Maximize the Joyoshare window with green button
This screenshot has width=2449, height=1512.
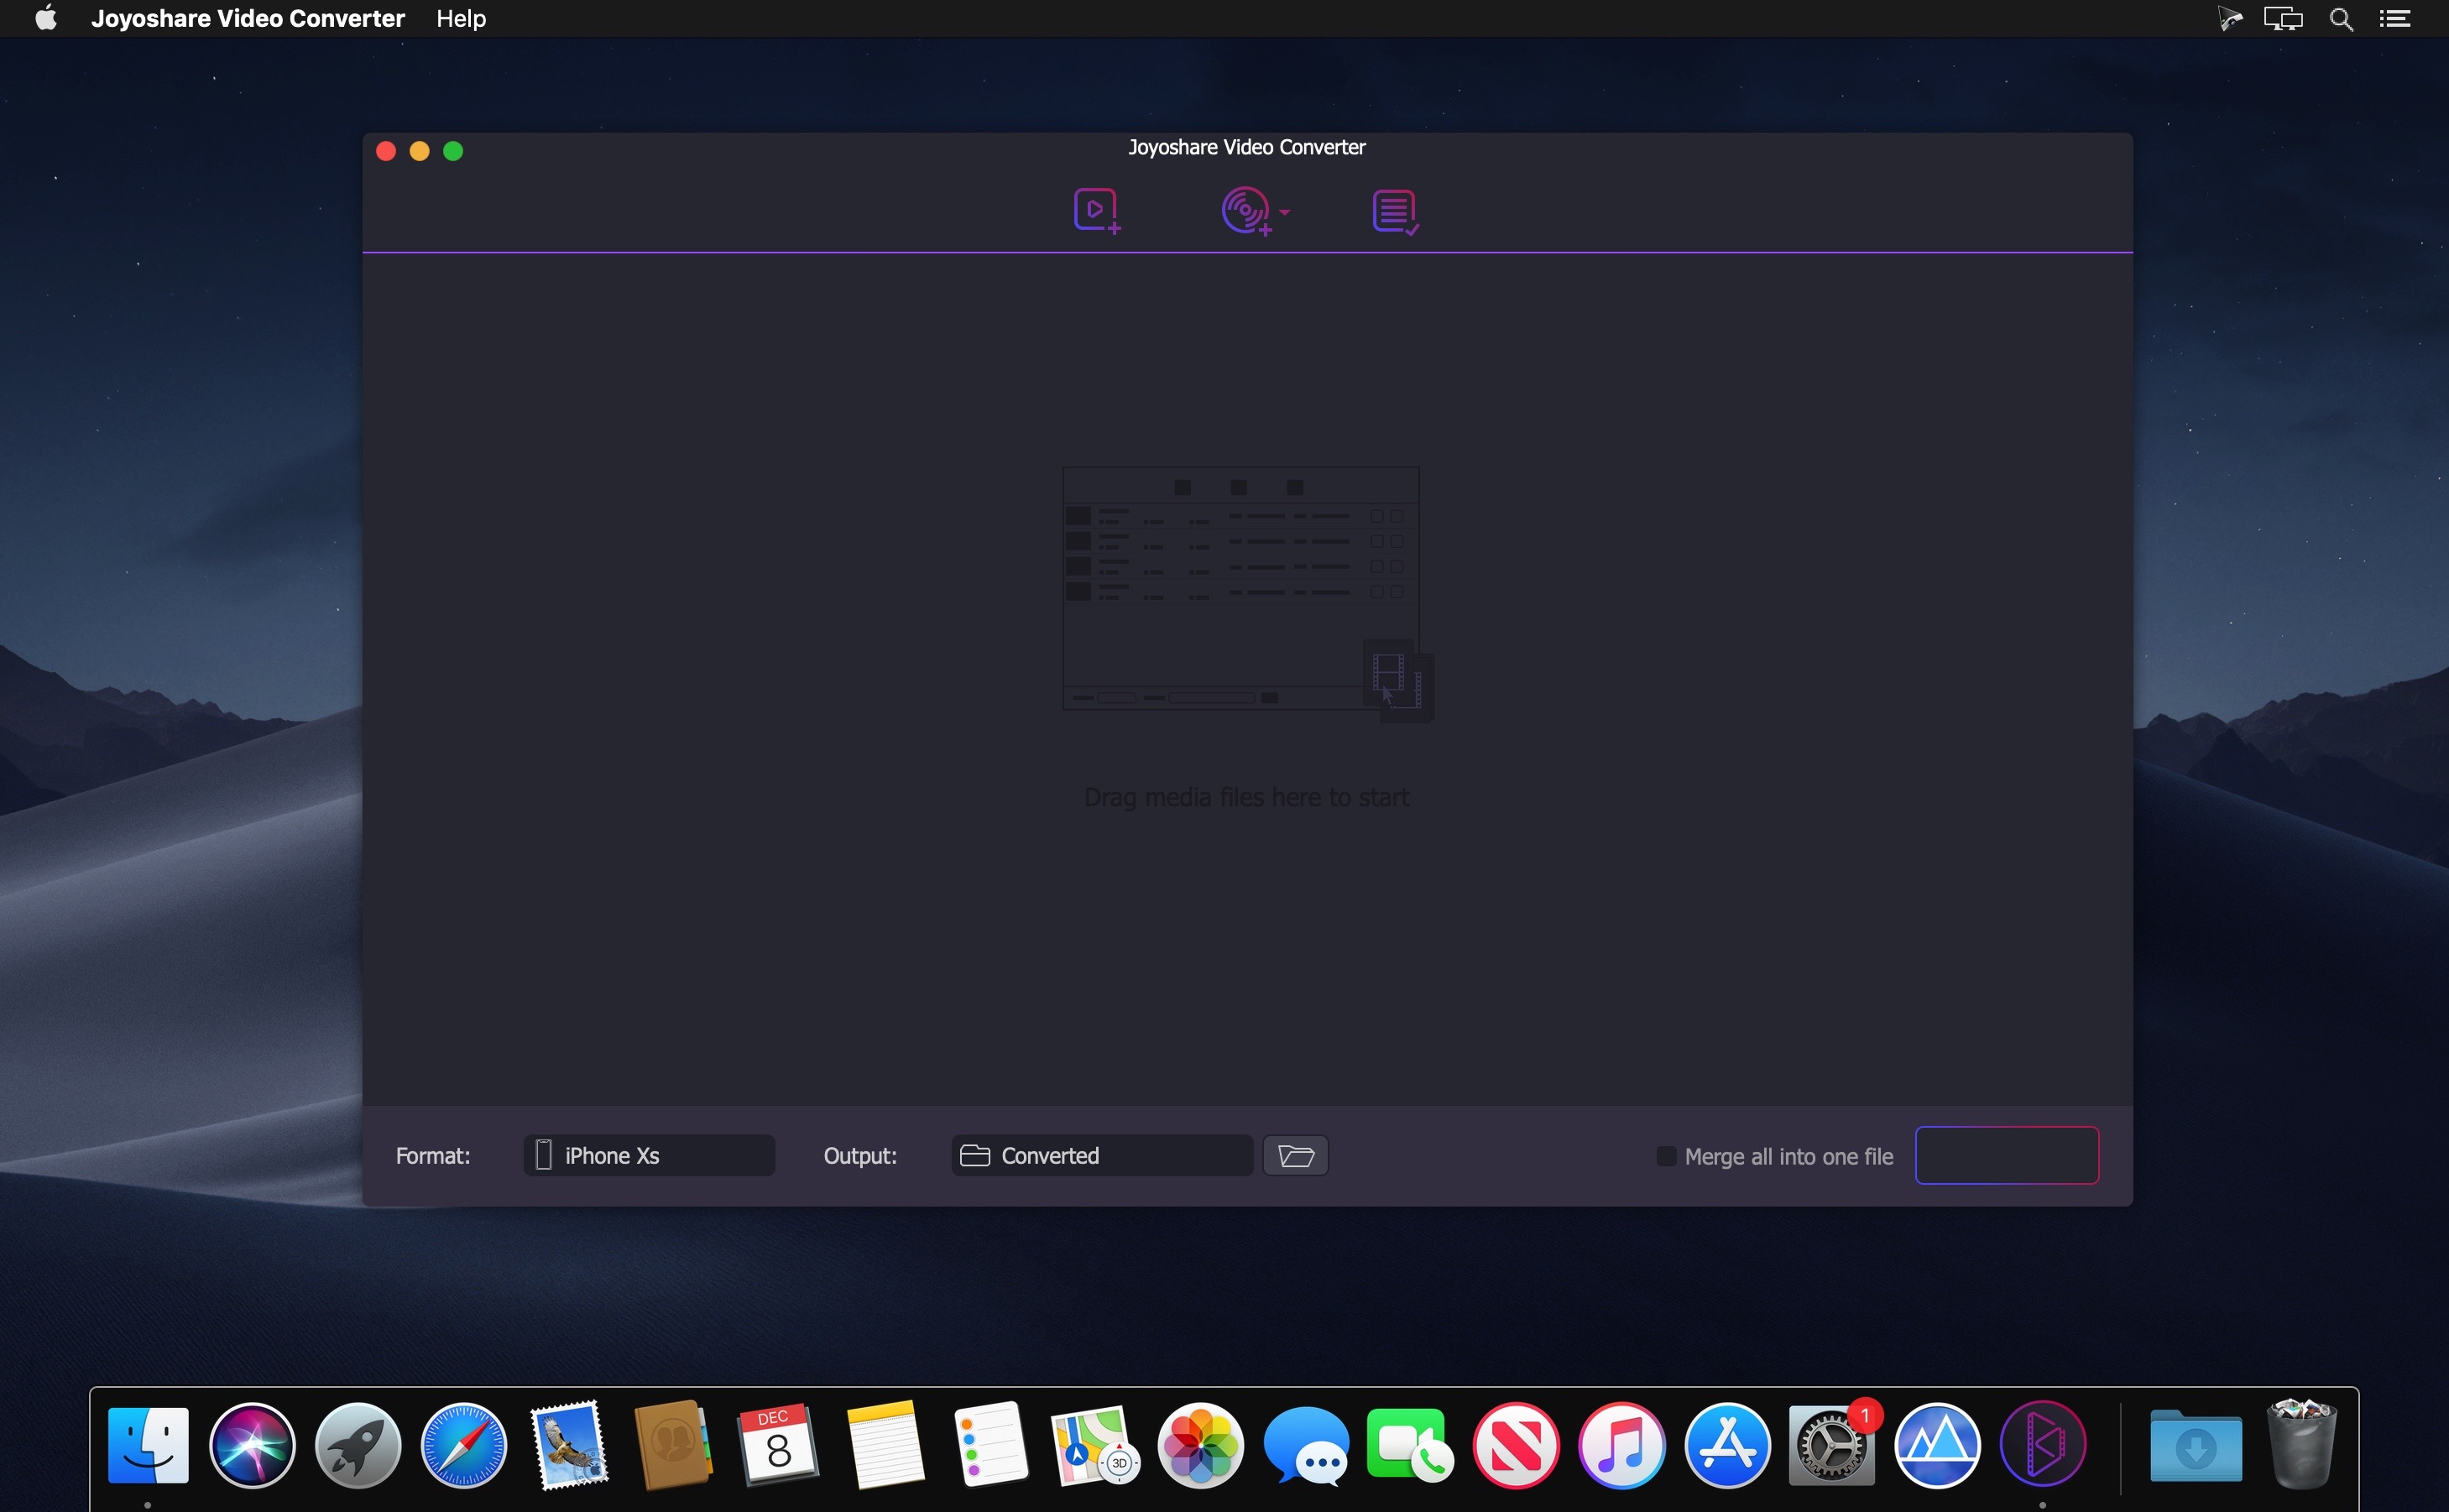[x=453, y=151]
